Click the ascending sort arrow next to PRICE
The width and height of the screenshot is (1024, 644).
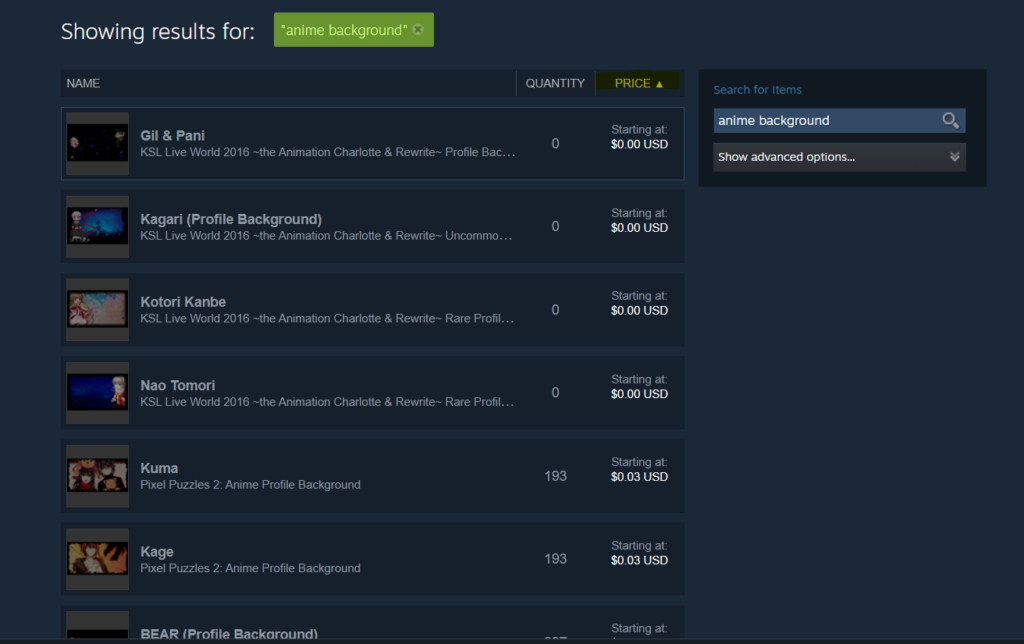661,83
